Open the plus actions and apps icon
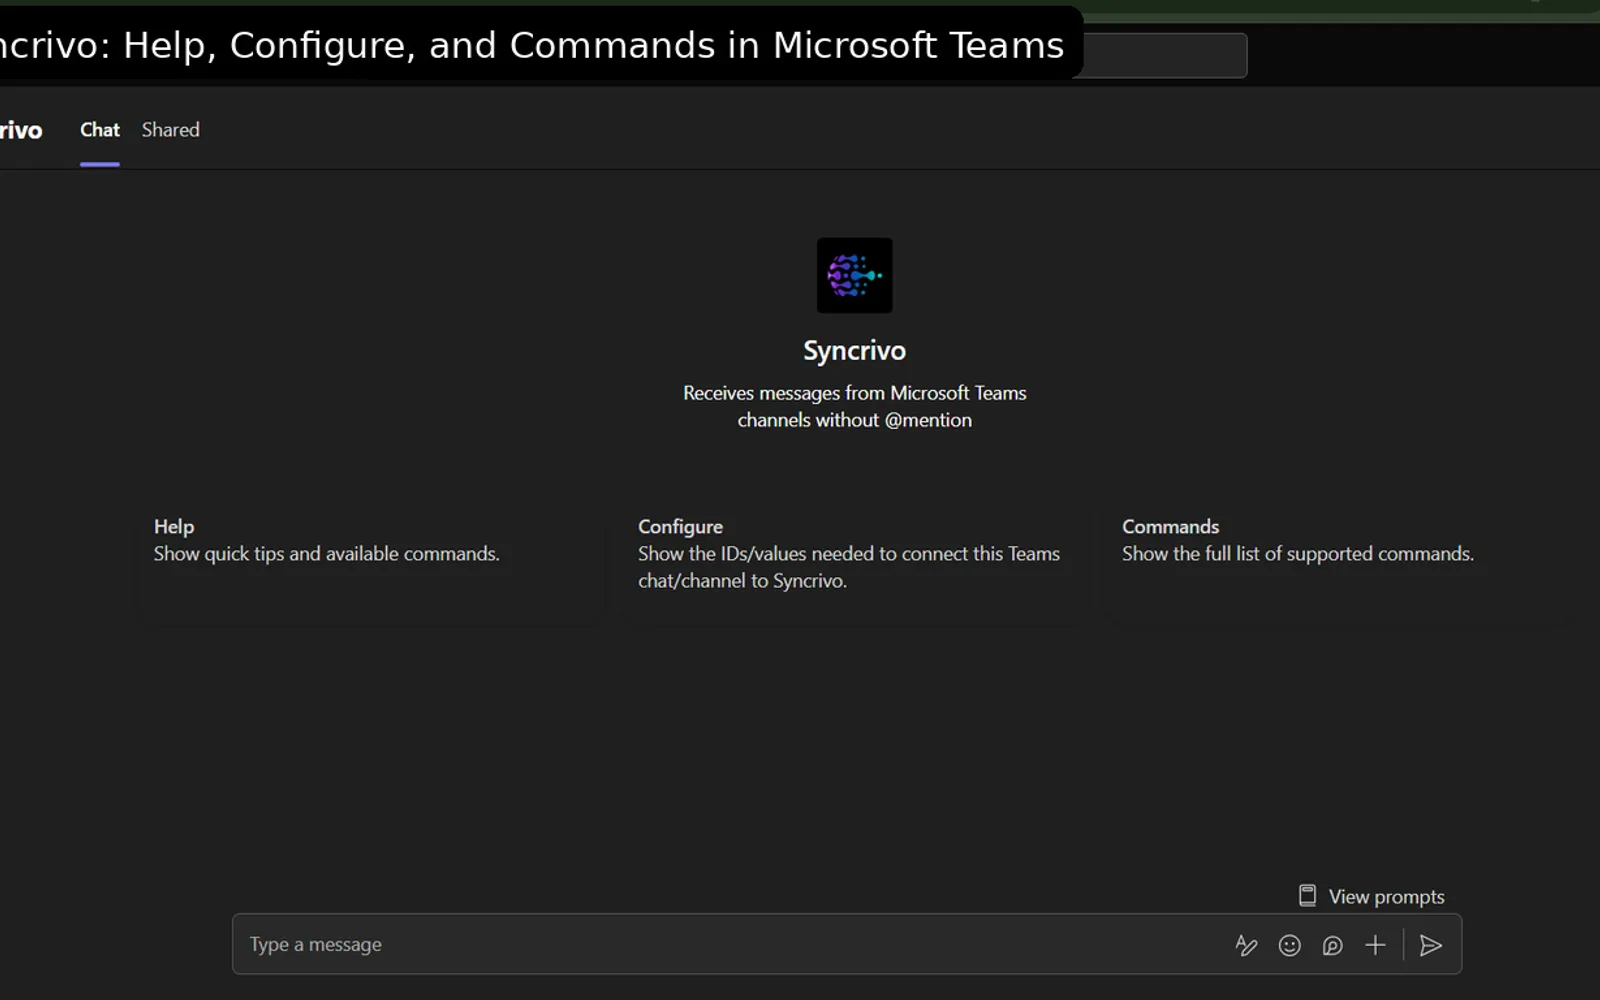Viewport: 1600px width, 1000px height. 1376,945
